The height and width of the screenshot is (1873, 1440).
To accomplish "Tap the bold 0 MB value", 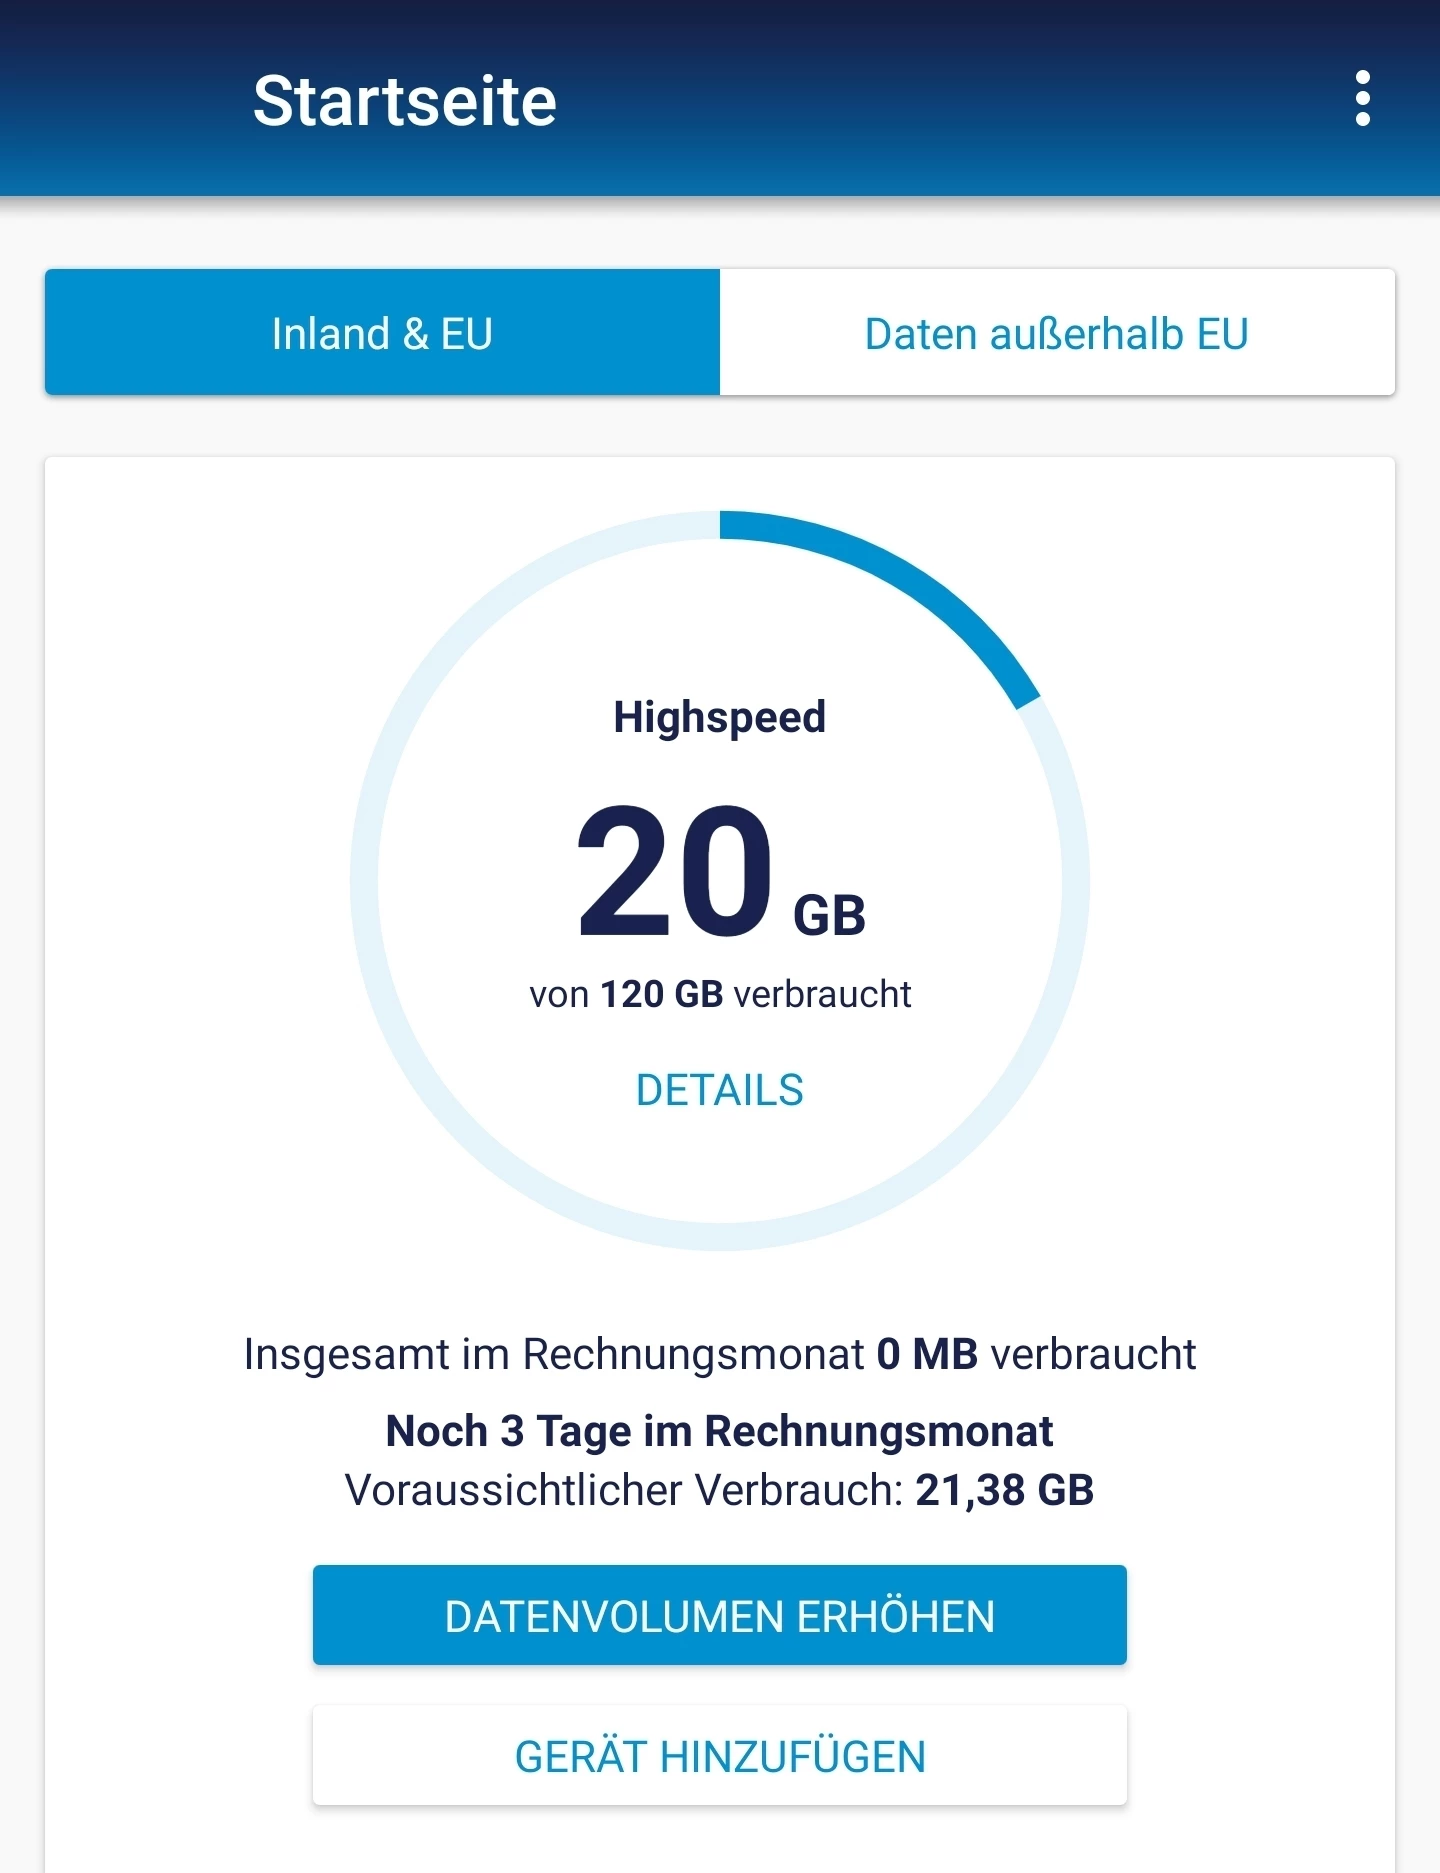I will point(927,1354).
